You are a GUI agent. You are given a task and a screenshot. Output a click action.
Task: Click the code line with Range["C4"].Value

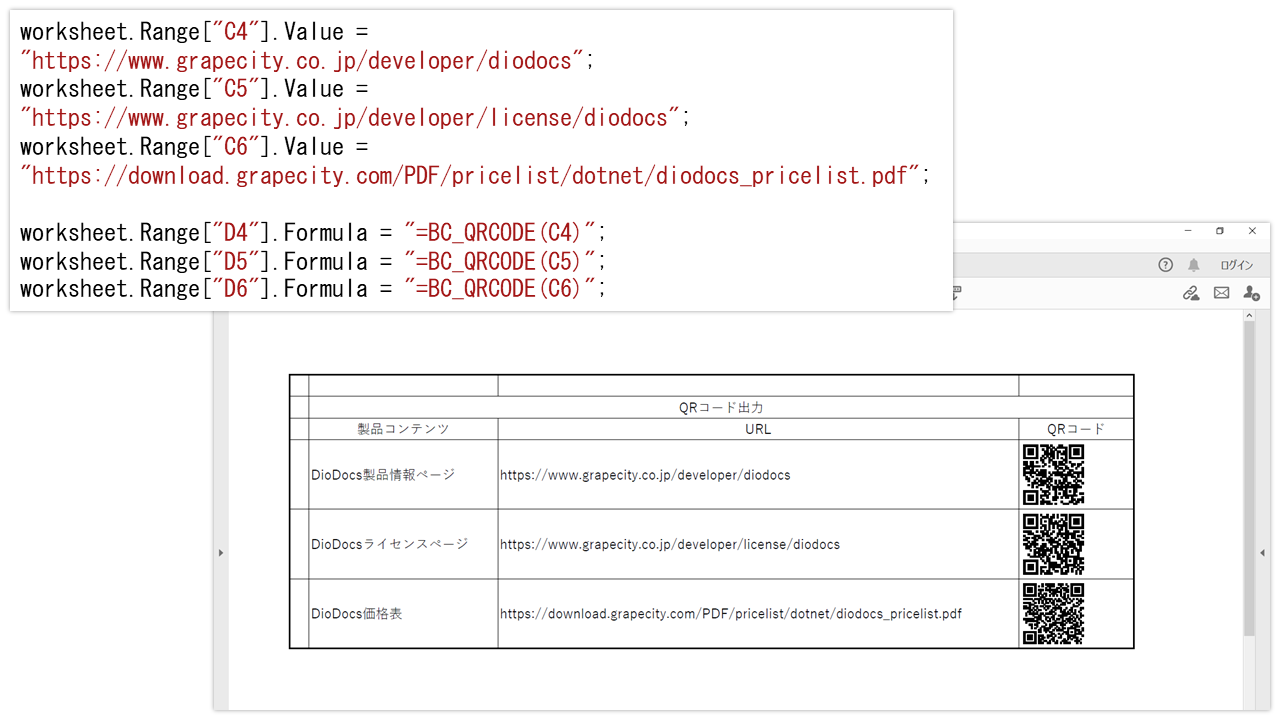click(195, 33)
